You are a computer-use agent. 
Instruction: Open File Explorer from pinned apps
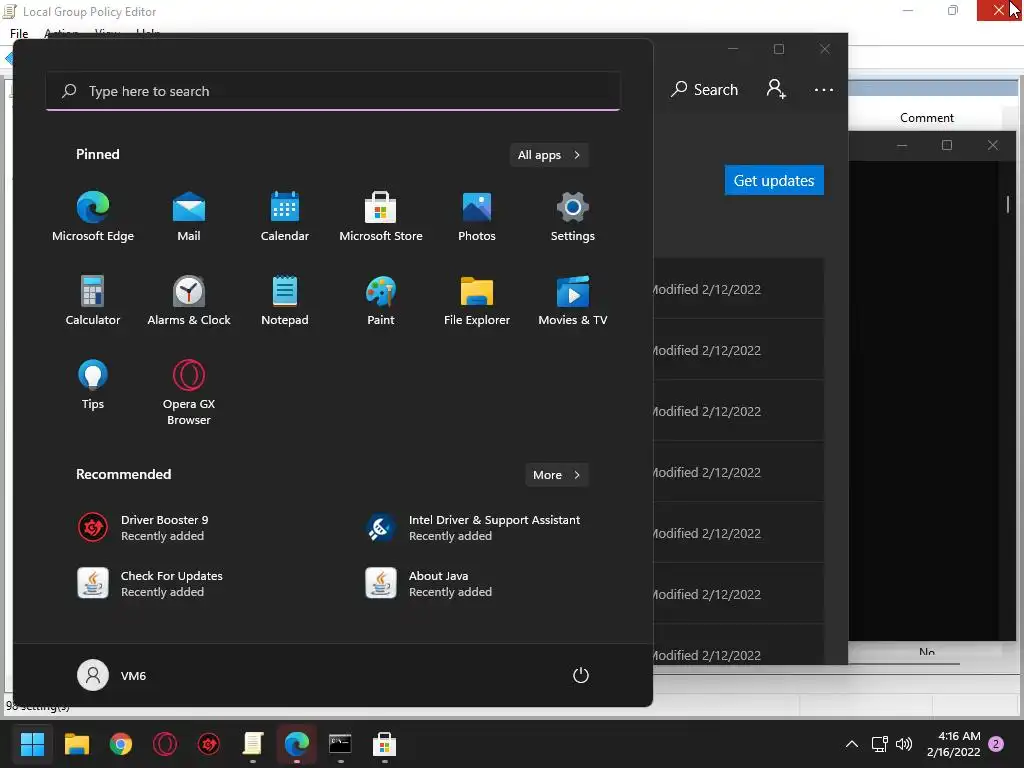tap(477, 301)
